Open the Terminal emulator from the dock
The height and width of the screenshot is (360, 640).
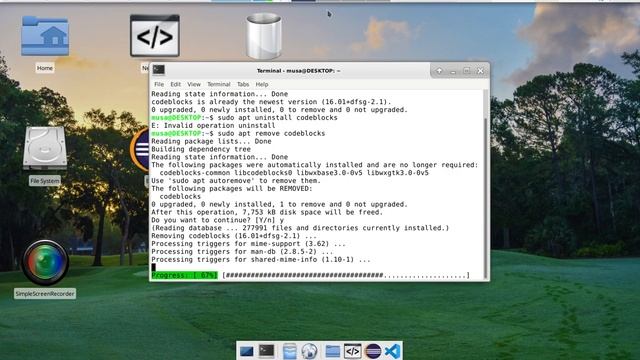tap(267, 351)
